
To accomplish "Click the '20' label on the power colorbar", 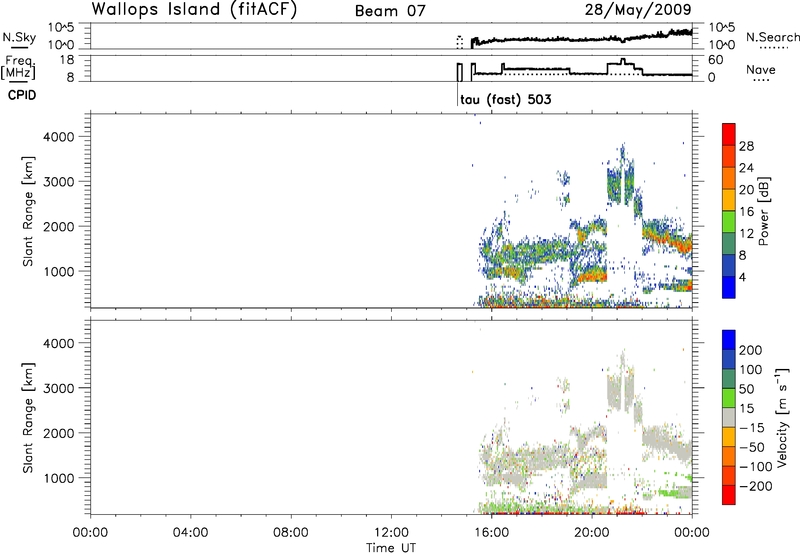I will tap(746, 190).
